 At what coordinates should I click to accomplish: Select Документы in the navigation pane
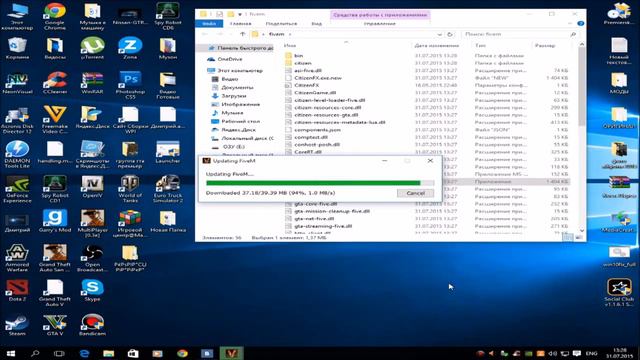[x=237, y=87]
